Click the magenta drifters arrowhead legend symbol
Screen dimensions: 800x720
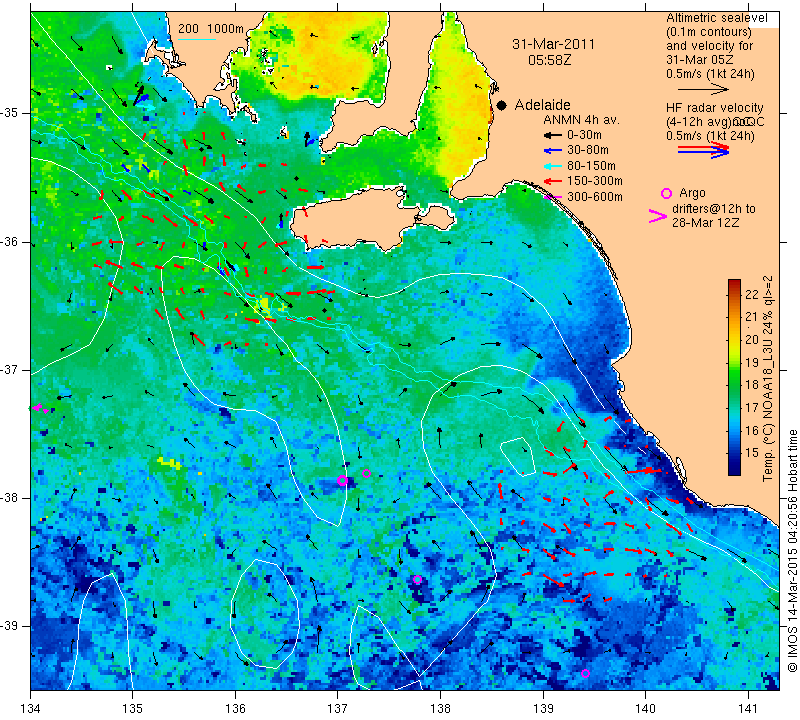[x=657, y=216]
